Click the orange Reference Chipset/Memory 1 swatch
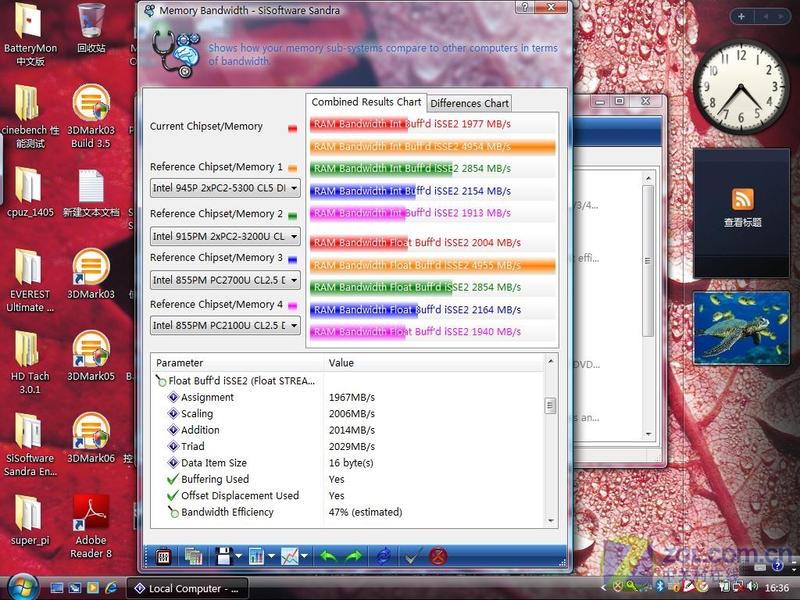Image resolution: width=800 pixels, height=600 pixels. 292,168
